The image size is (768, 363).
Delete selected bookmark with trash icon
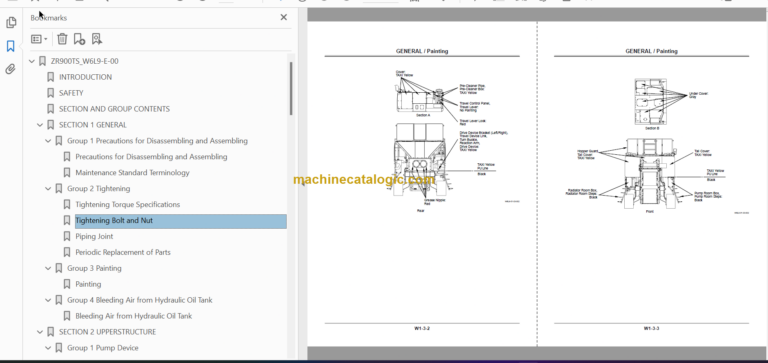pyautogui.click(x=62, y=39)
